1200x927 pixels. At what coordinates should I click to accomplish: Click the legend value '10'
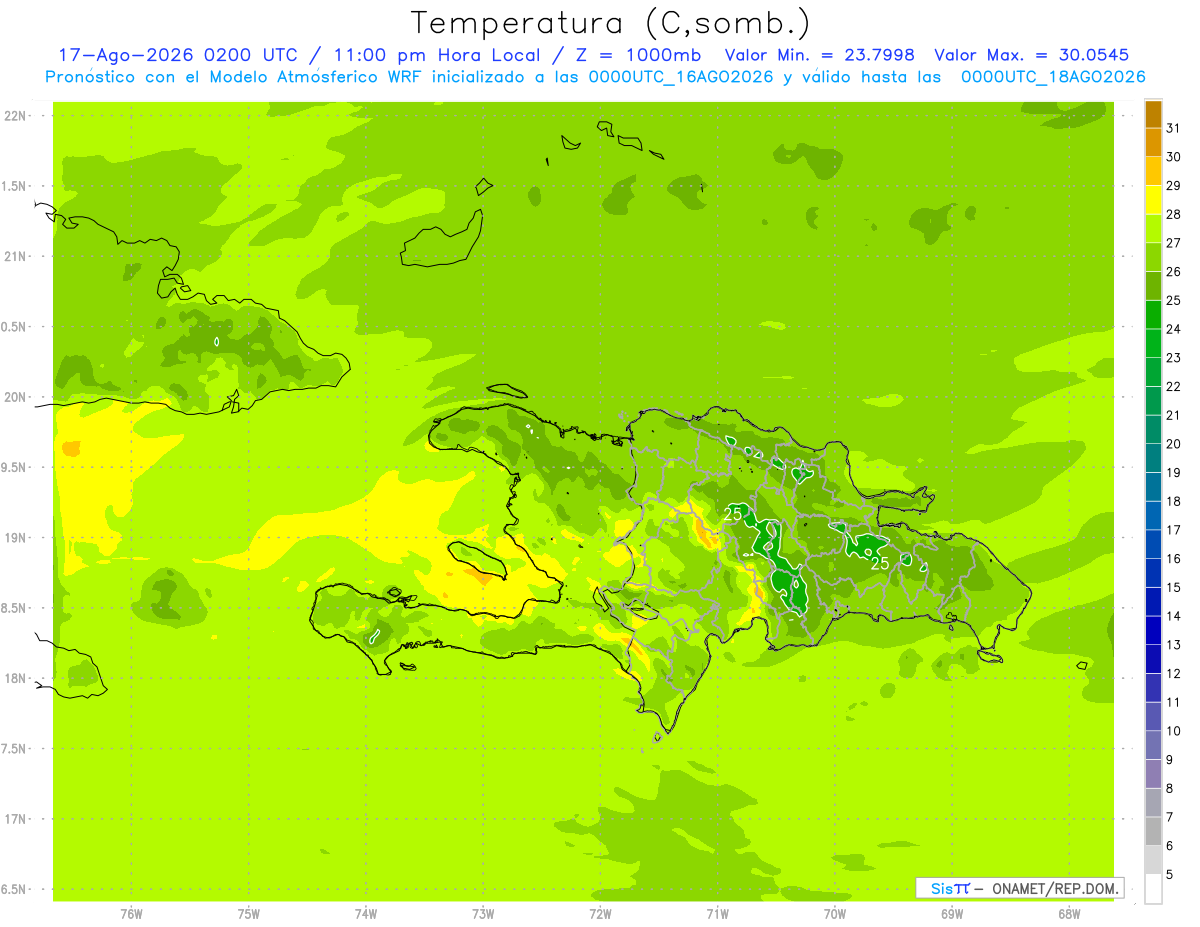point(1174,731)
